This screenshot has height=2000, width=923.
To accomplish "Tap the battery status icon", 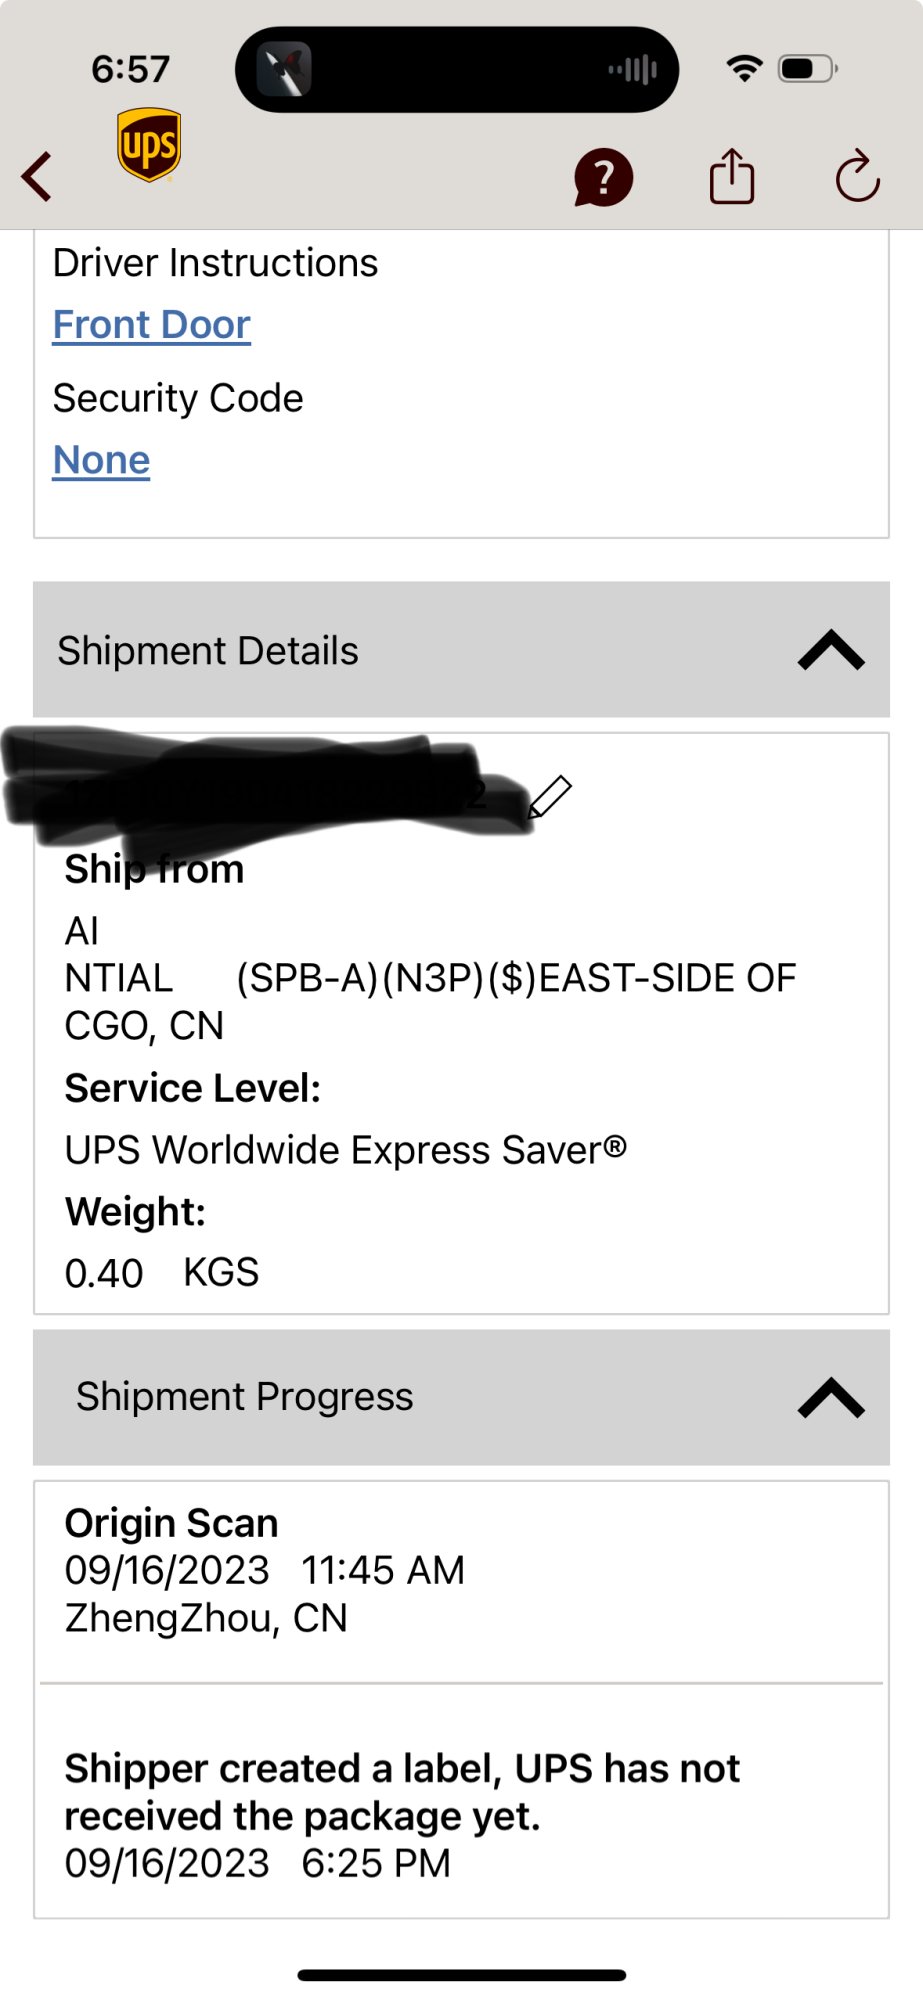I will point(808,69).
